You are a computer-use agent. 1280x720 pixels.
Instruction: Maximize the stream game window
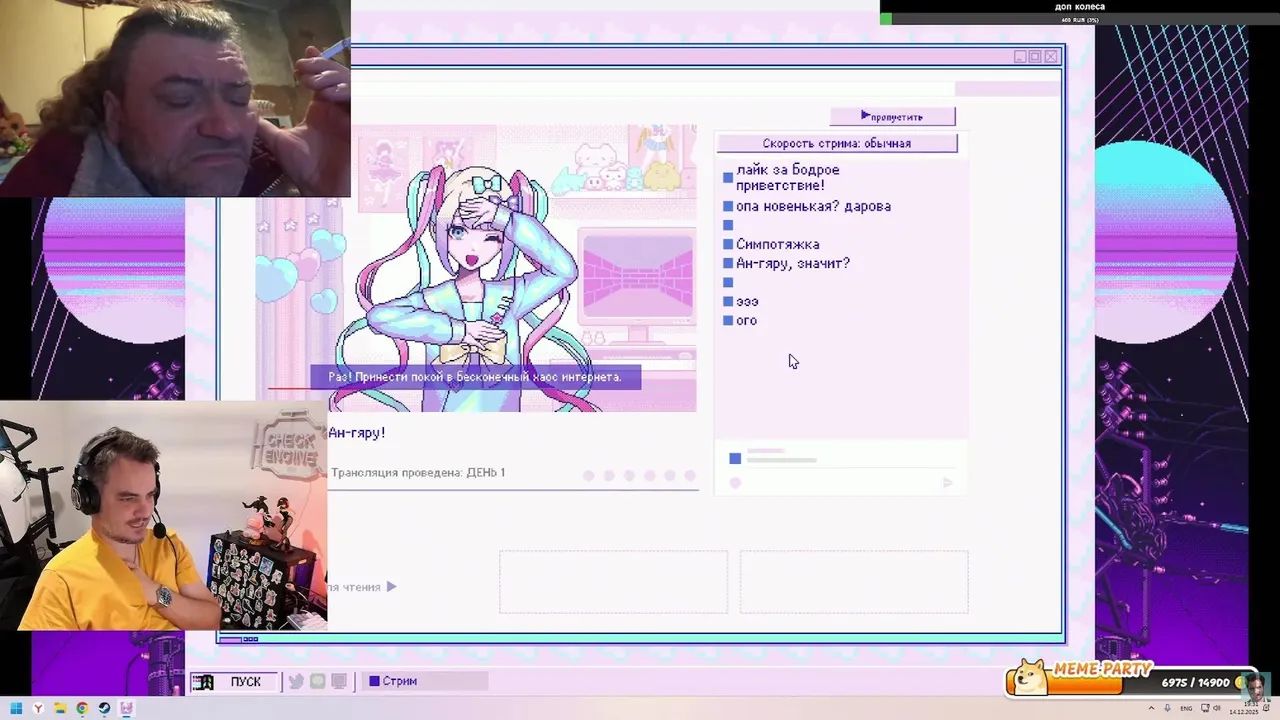click(x=1035, y=57)
